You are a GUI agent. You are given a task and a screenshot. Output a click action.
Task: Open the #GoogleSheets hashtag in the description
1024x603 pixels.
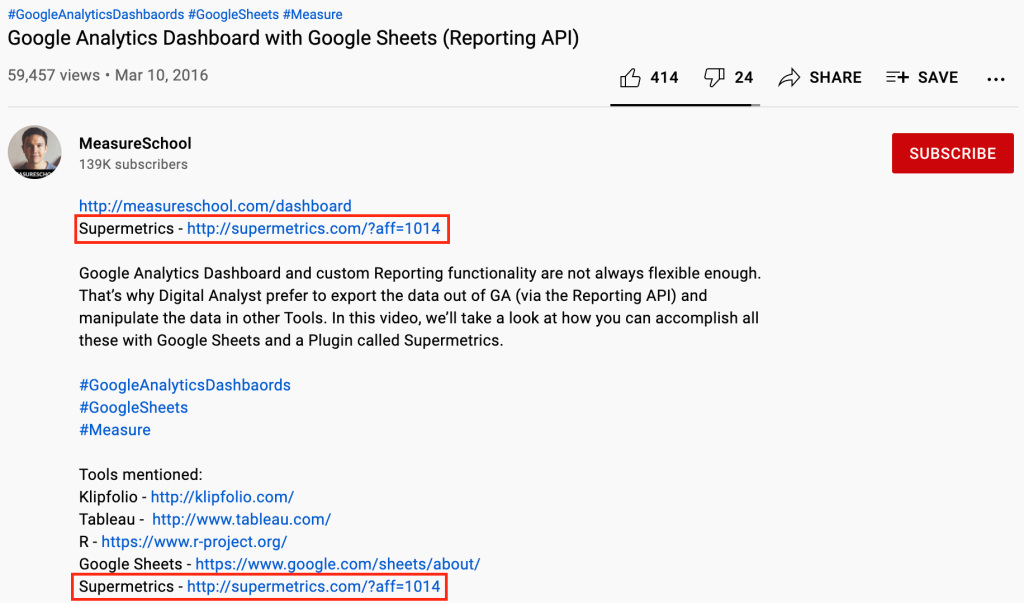pos(133,407)
